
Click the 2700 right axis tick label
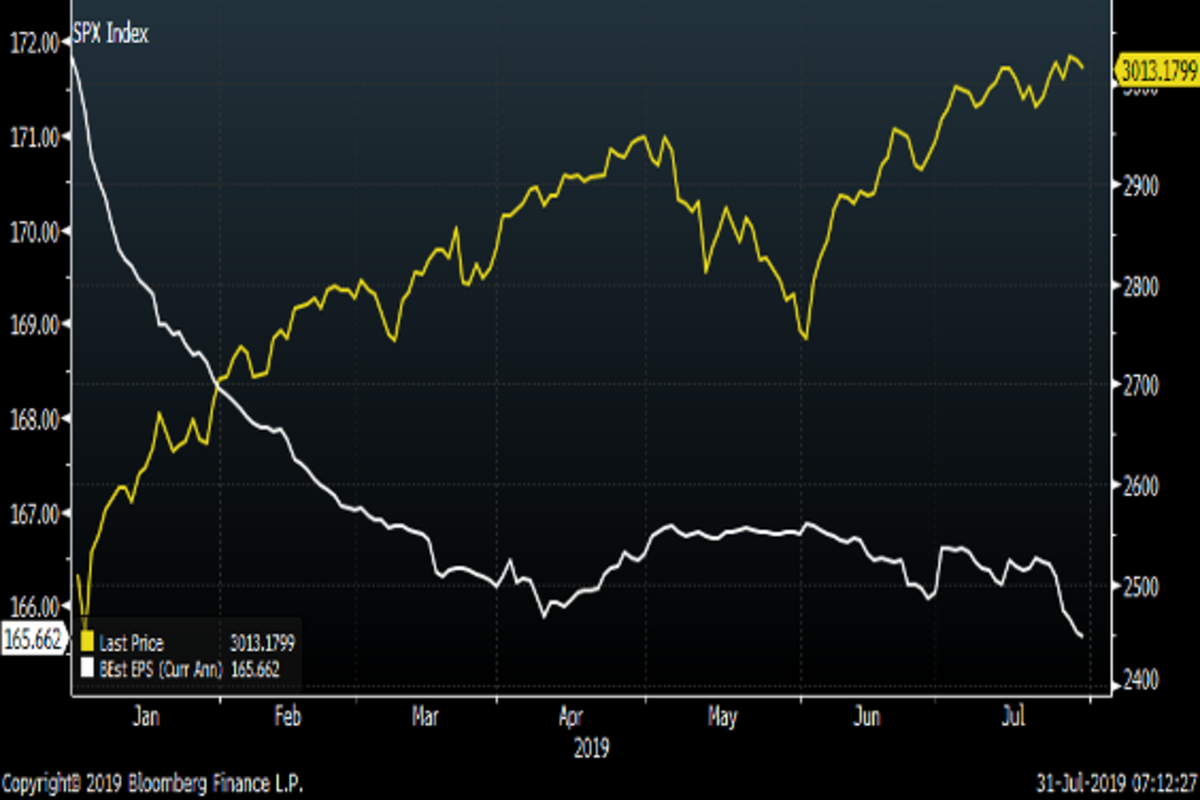[x=1135, y=385]
